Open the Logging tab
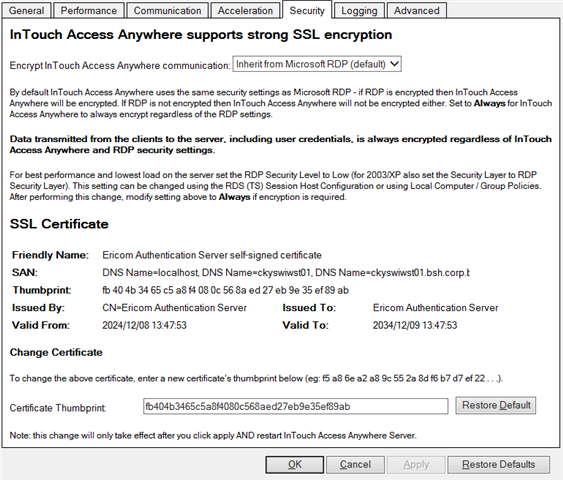Screen dimensions: 563x480 click(x=359, y=10)
